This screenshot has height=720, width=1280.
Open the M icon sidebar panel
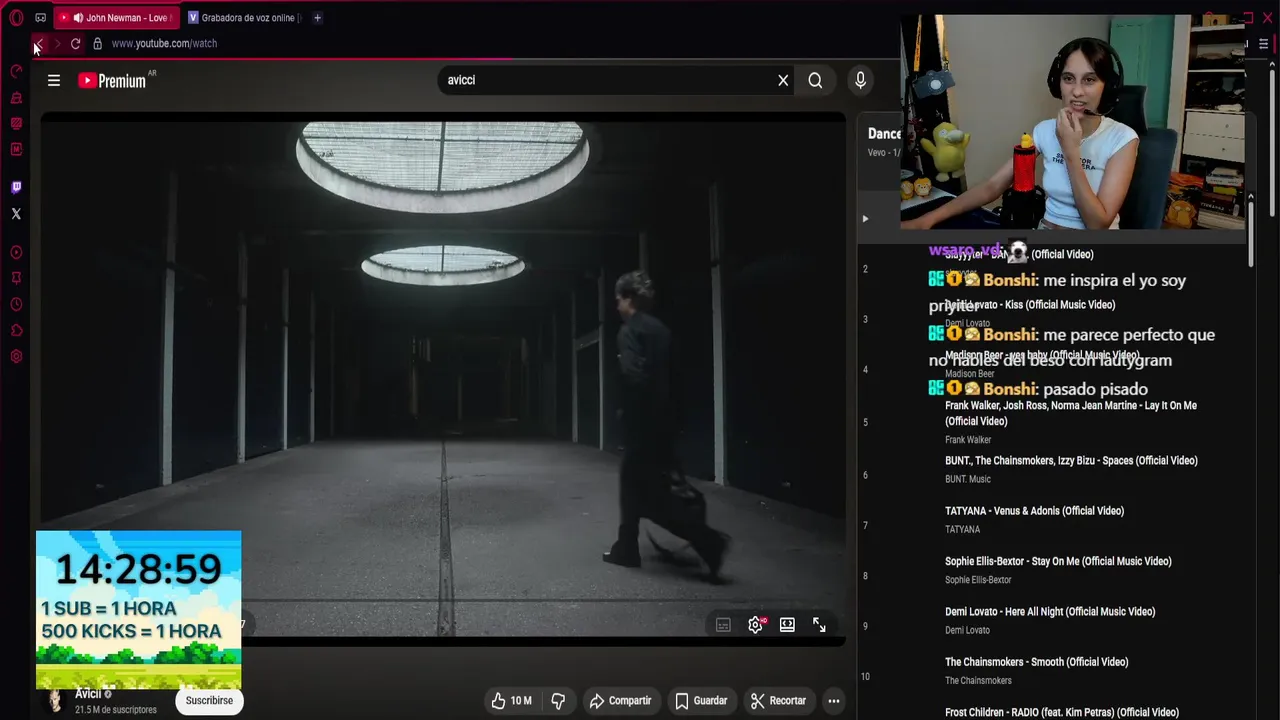(x=16, y=149)
